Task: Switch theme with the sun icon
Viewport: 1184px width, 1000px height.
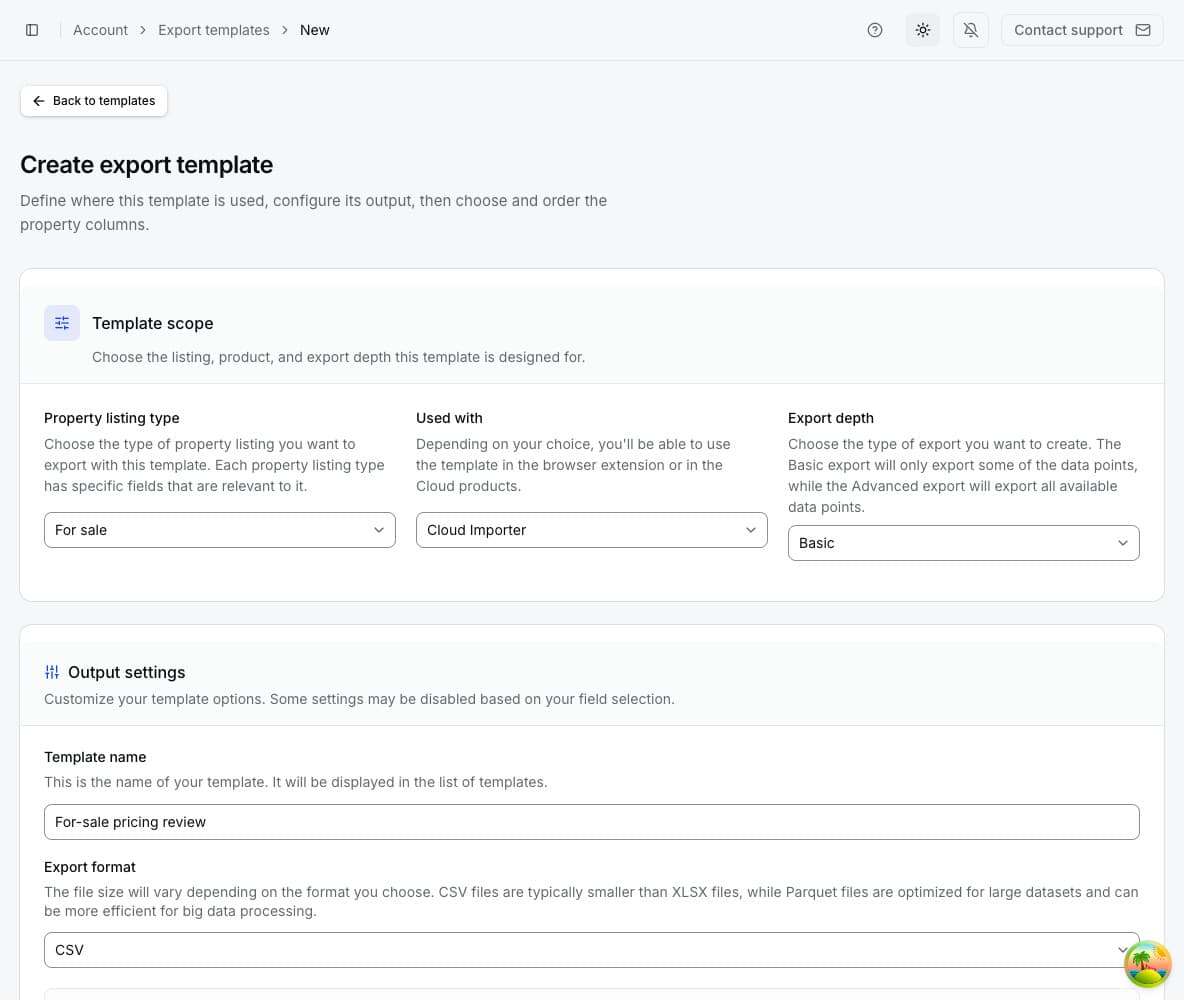Action: click(x=923, y=30)
